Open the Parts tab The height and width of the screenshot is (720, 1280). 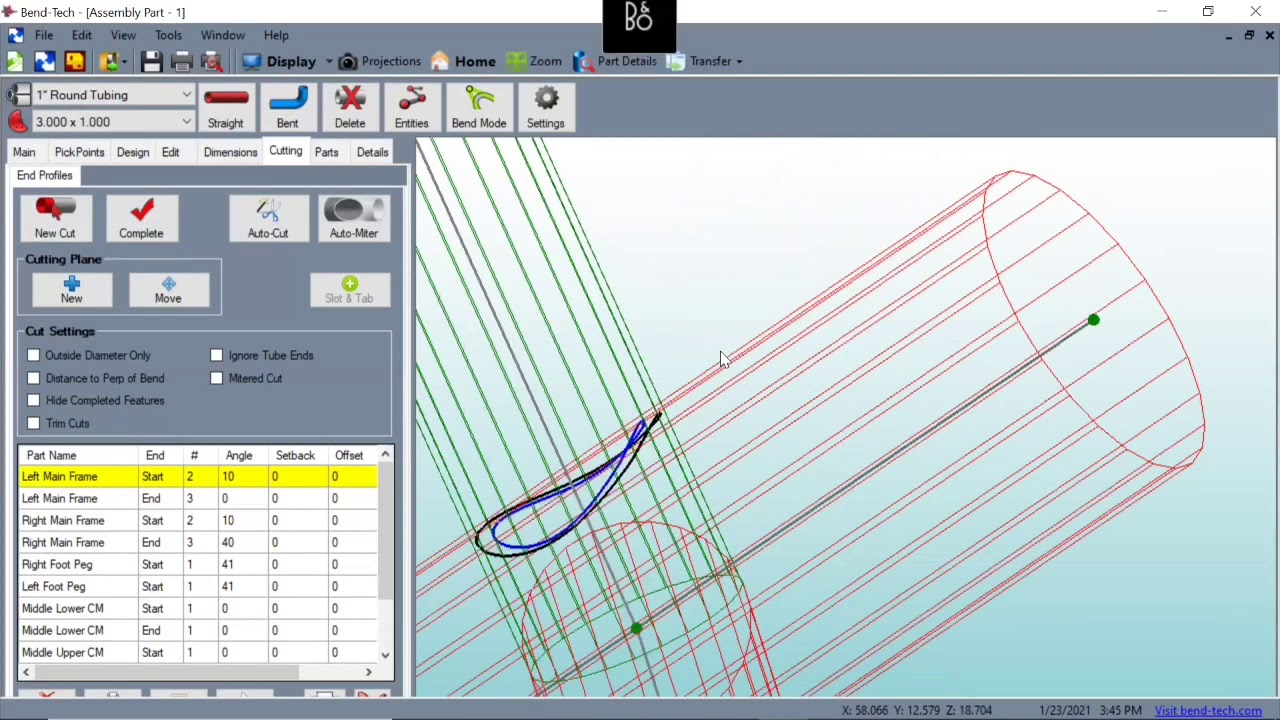(326, 152)
